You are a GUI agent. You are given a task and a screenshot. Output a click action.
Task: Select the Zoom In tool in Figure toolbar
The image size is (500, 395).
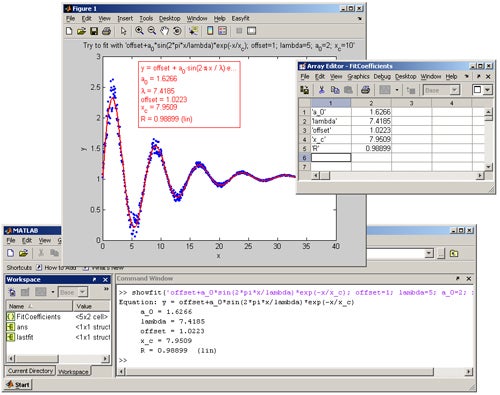[139, 31]
